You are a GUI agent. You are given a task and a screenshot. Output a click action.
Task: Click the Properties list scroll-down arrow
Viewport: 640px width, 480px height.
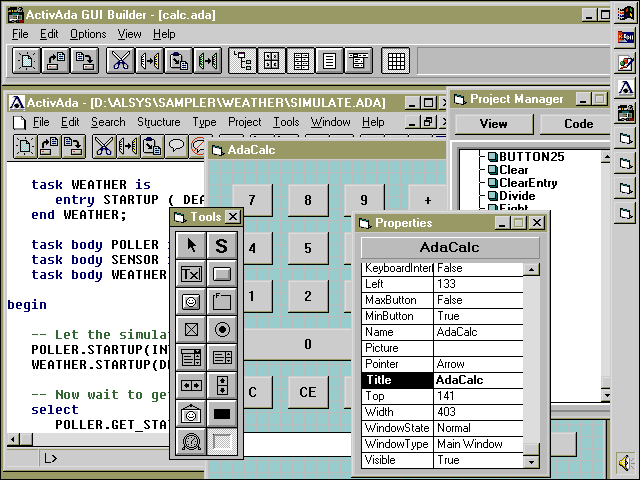coord(531,461)
